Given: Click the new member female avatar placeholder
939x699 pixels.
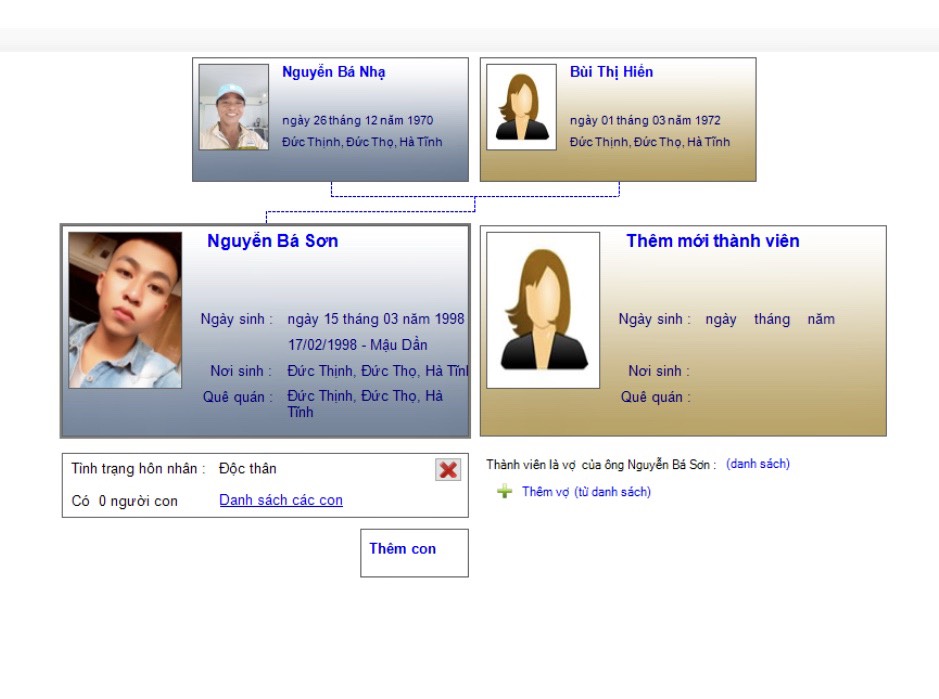Looking at the screenshot, I should click(x=543, y=310).
